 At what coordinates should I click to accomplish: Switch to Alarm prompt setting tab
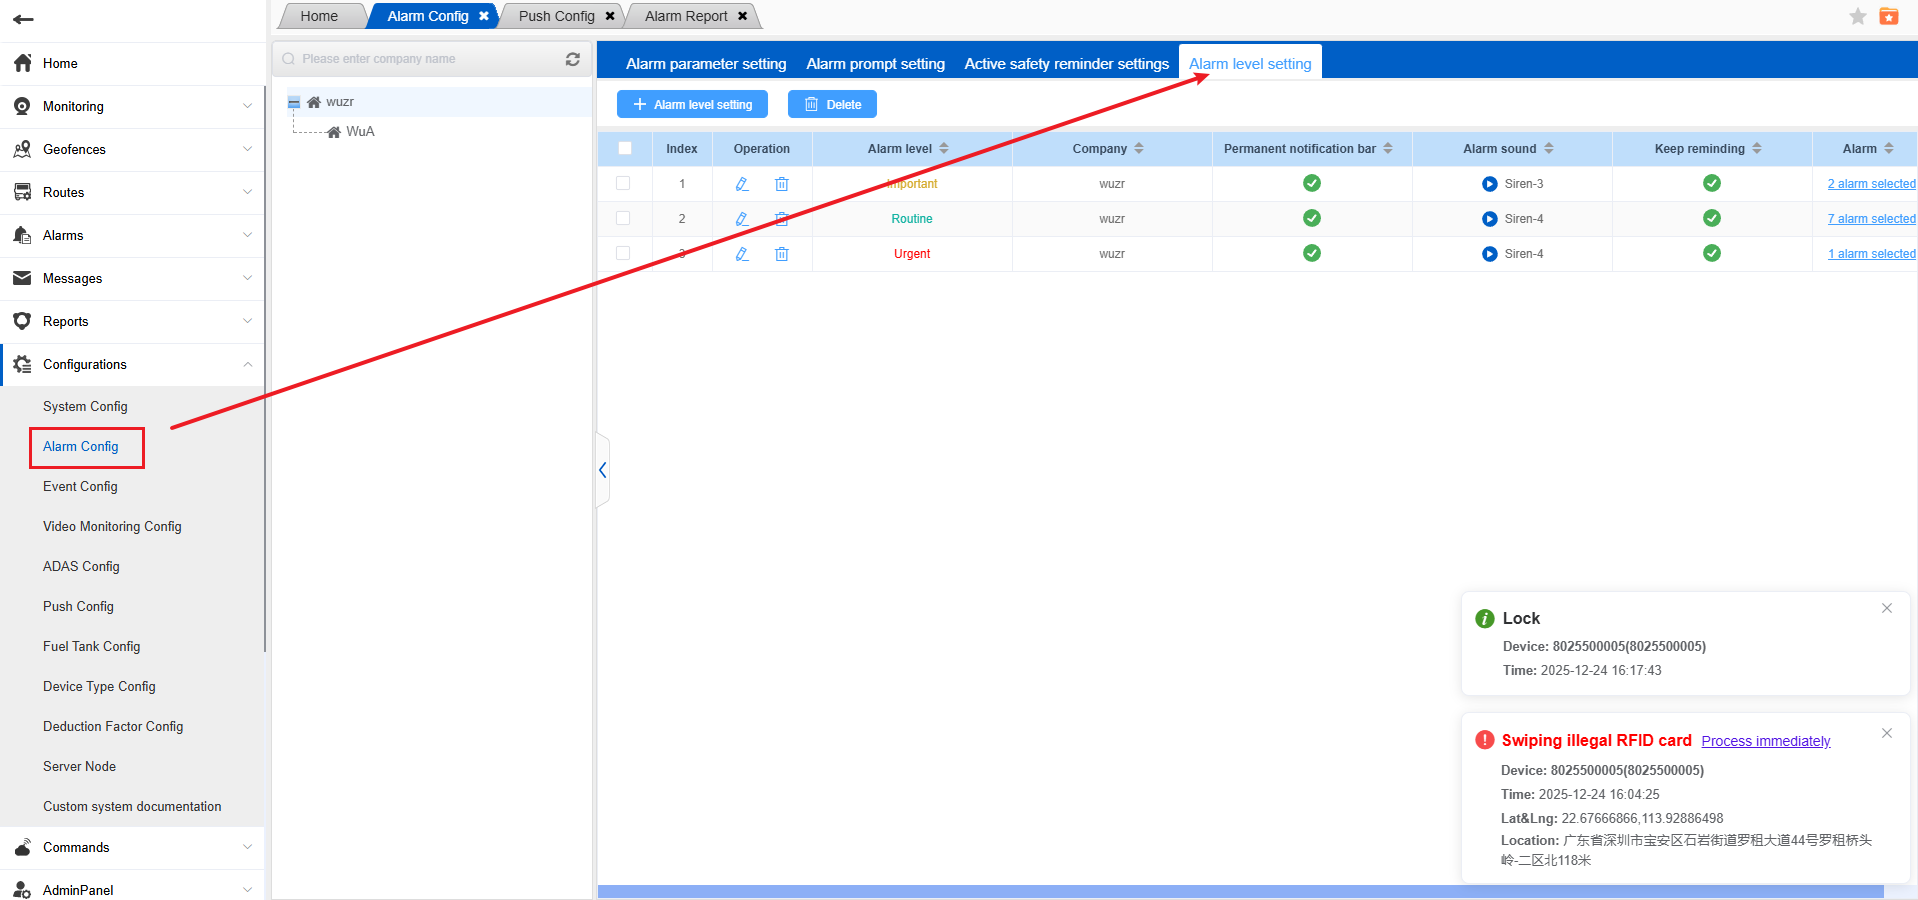tap(875, 63)
